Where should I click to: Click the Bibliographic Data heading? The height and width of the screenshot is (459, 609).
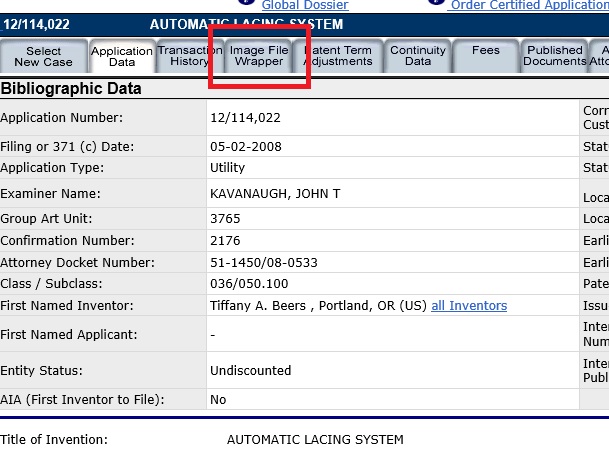[x=71, y=89]
